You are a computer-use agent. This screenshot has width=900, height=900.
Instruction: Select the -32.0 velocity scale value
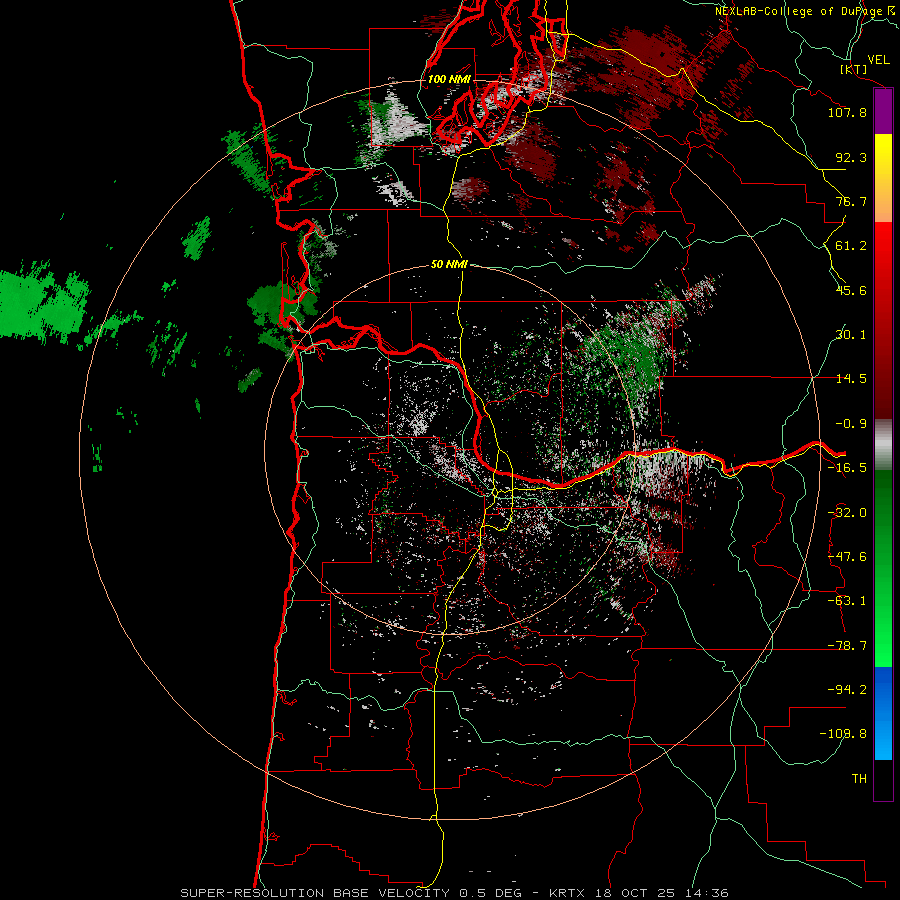pyautogui.click(x=847, y=513)
